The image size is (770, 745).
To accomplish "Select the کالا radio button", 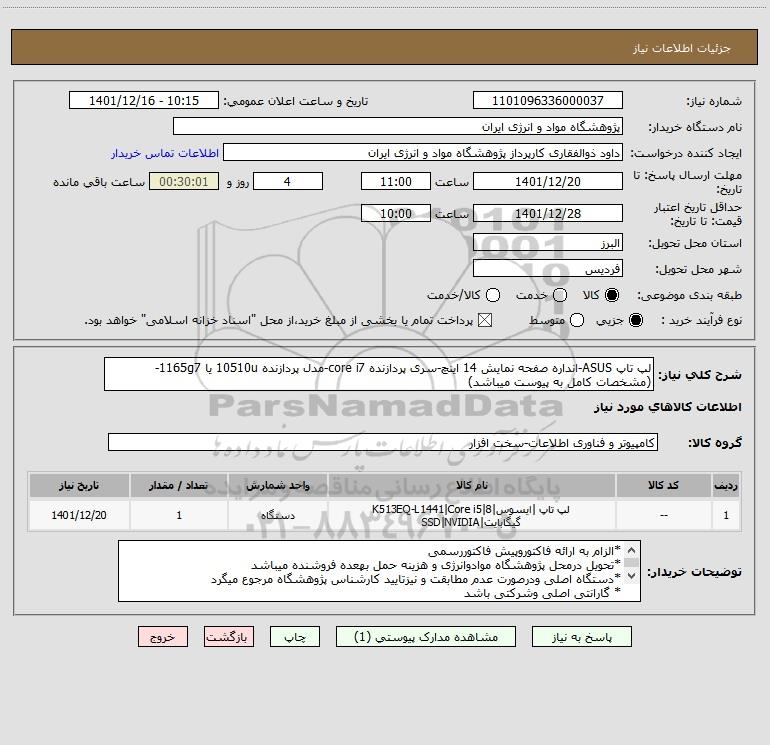I will click(x=612, y=295).
